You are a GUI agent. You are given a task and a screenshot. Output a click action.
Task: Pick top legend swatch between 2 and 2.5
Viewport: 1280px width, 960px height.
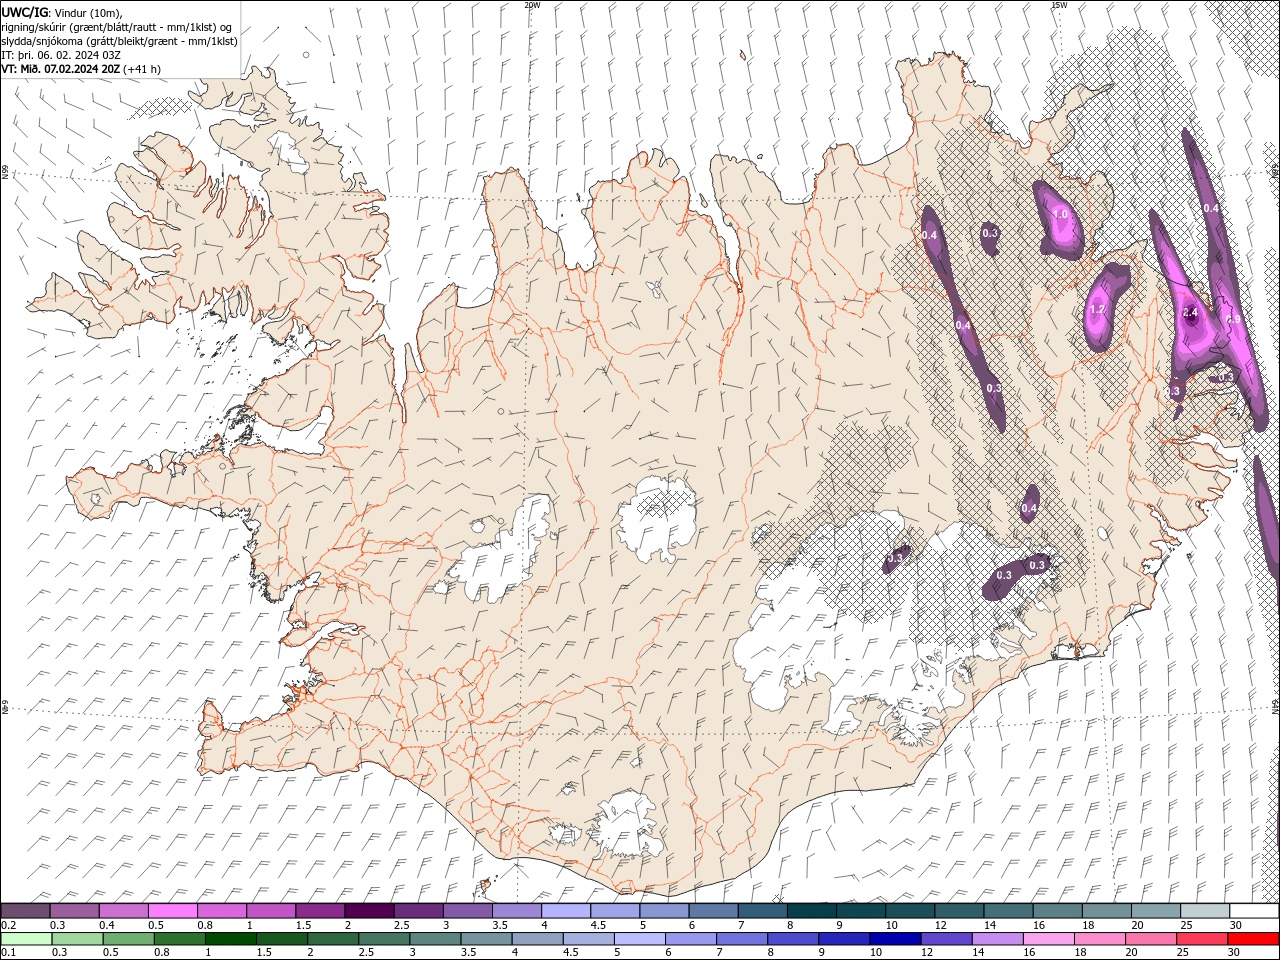[369, 911]
